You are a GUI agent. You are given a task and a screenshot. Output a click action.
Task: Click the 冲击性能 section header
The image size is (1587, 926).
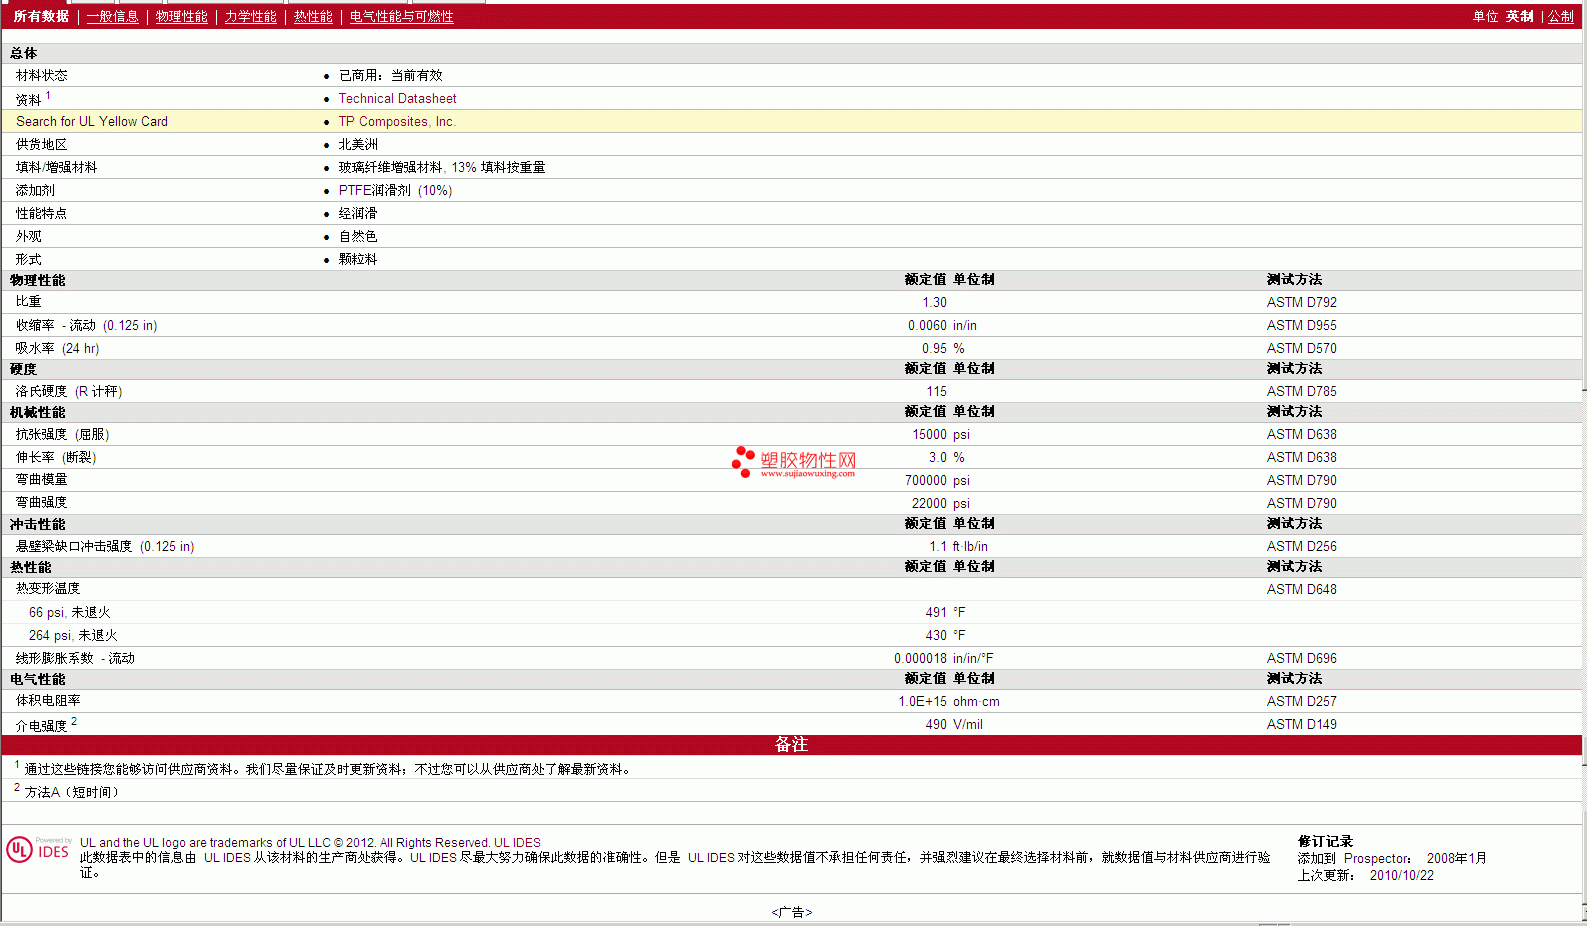pyautogui.click(x=38, y=524)
